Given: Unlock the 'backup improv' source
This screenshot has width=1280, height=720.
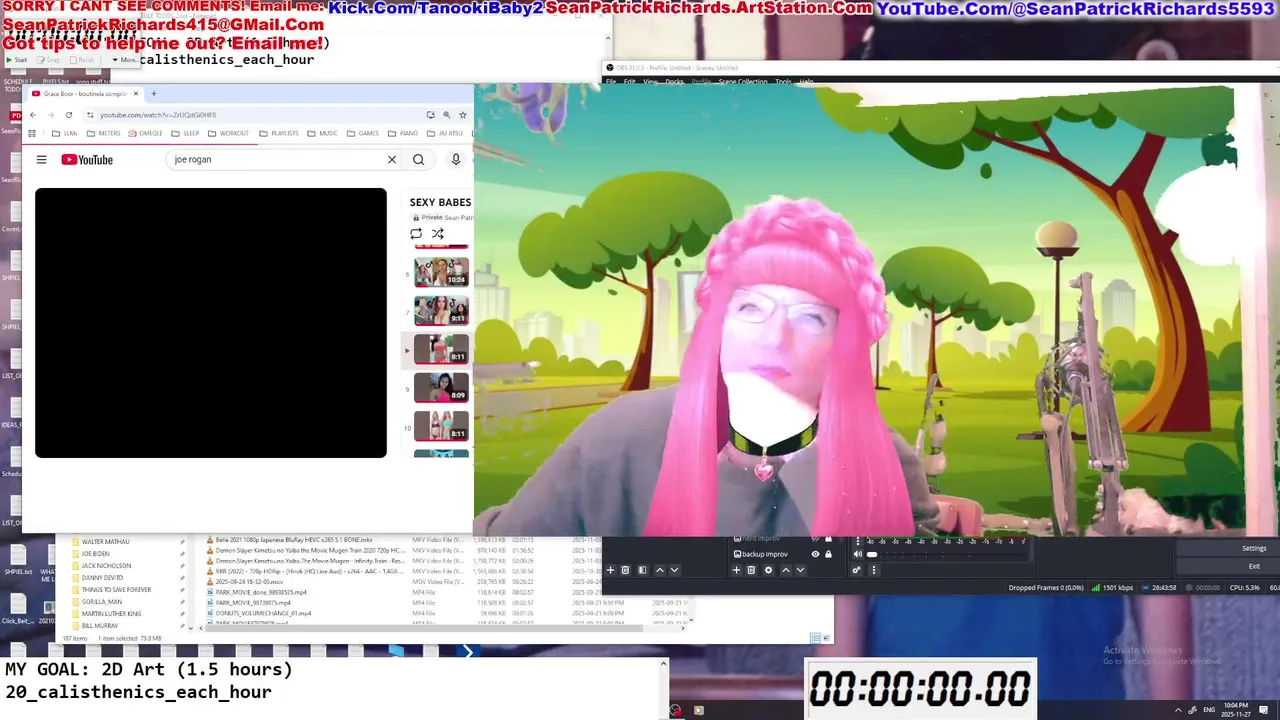Looking at the screenshot, I should (x=828, y=554).
